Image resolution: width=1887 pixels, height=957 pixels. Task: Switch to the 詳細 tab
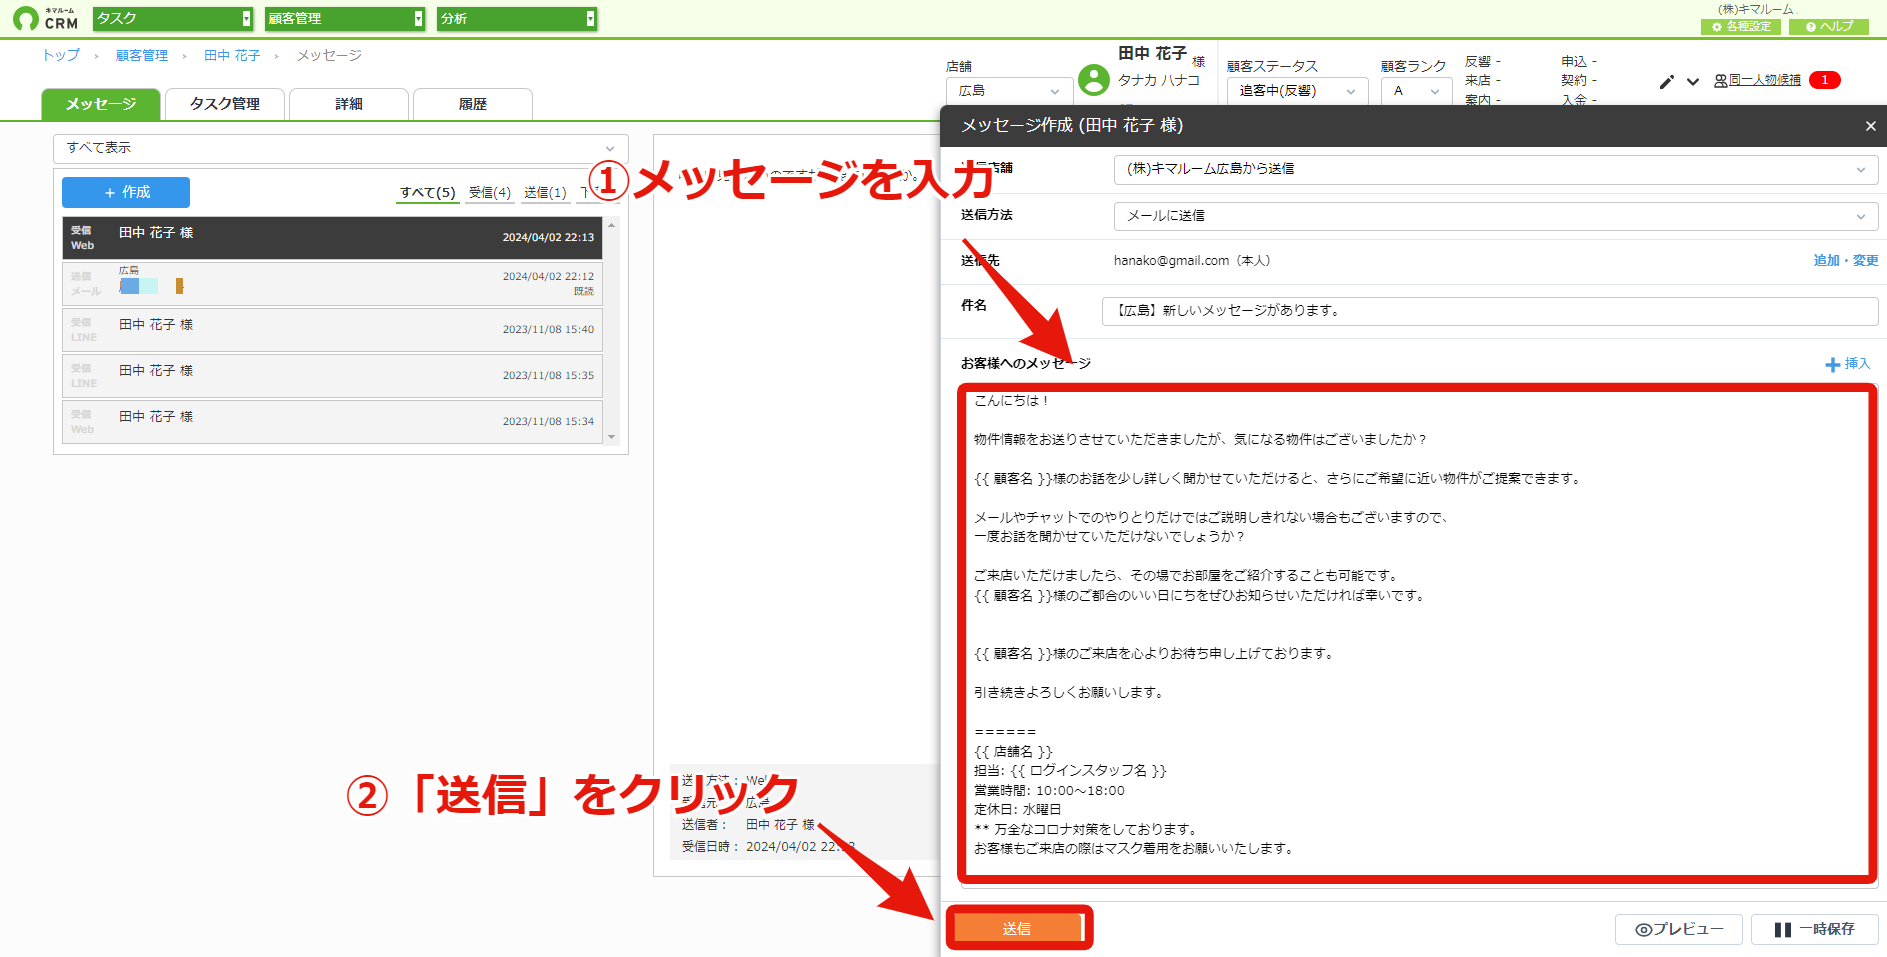coord(349,104)
